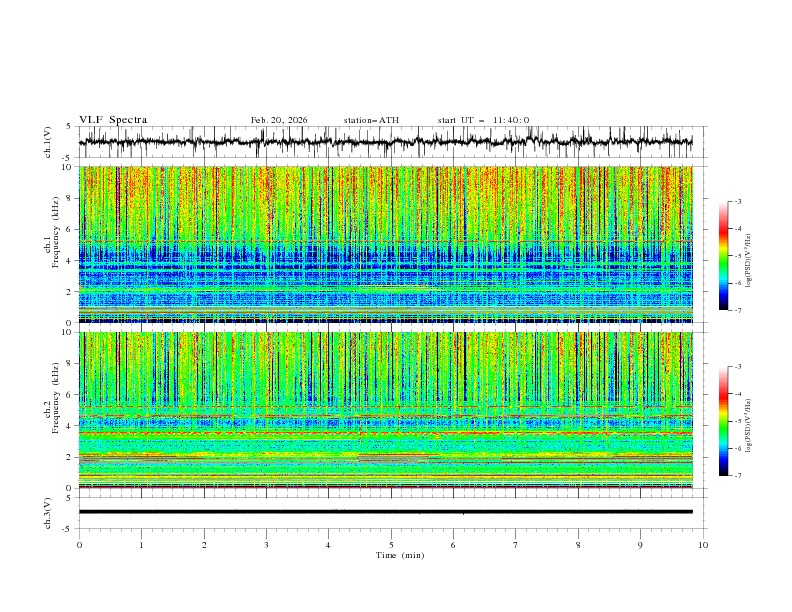Click inside the ch.1 spectrogram panel
792x612 pixels.
pyautogui.click(x=386, y=244)
